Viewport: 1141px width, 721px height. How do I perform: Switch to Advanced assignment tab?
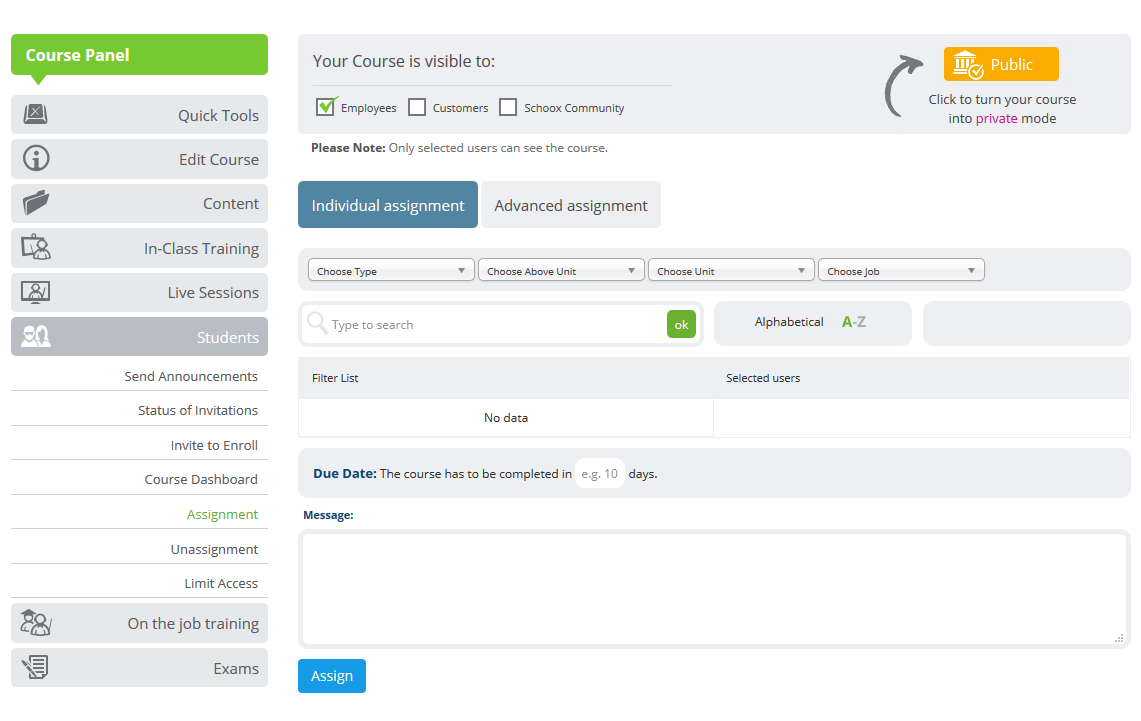570,205
